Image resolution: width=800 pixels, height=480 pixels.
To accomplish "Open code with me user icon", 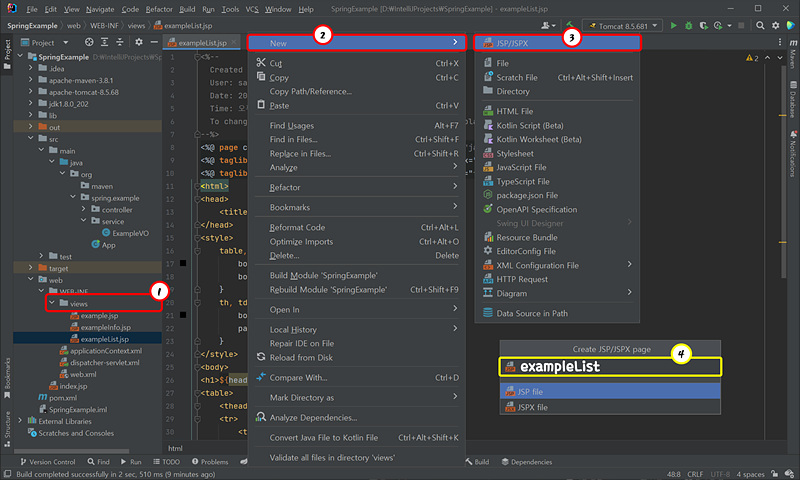I will pos(547,26).
